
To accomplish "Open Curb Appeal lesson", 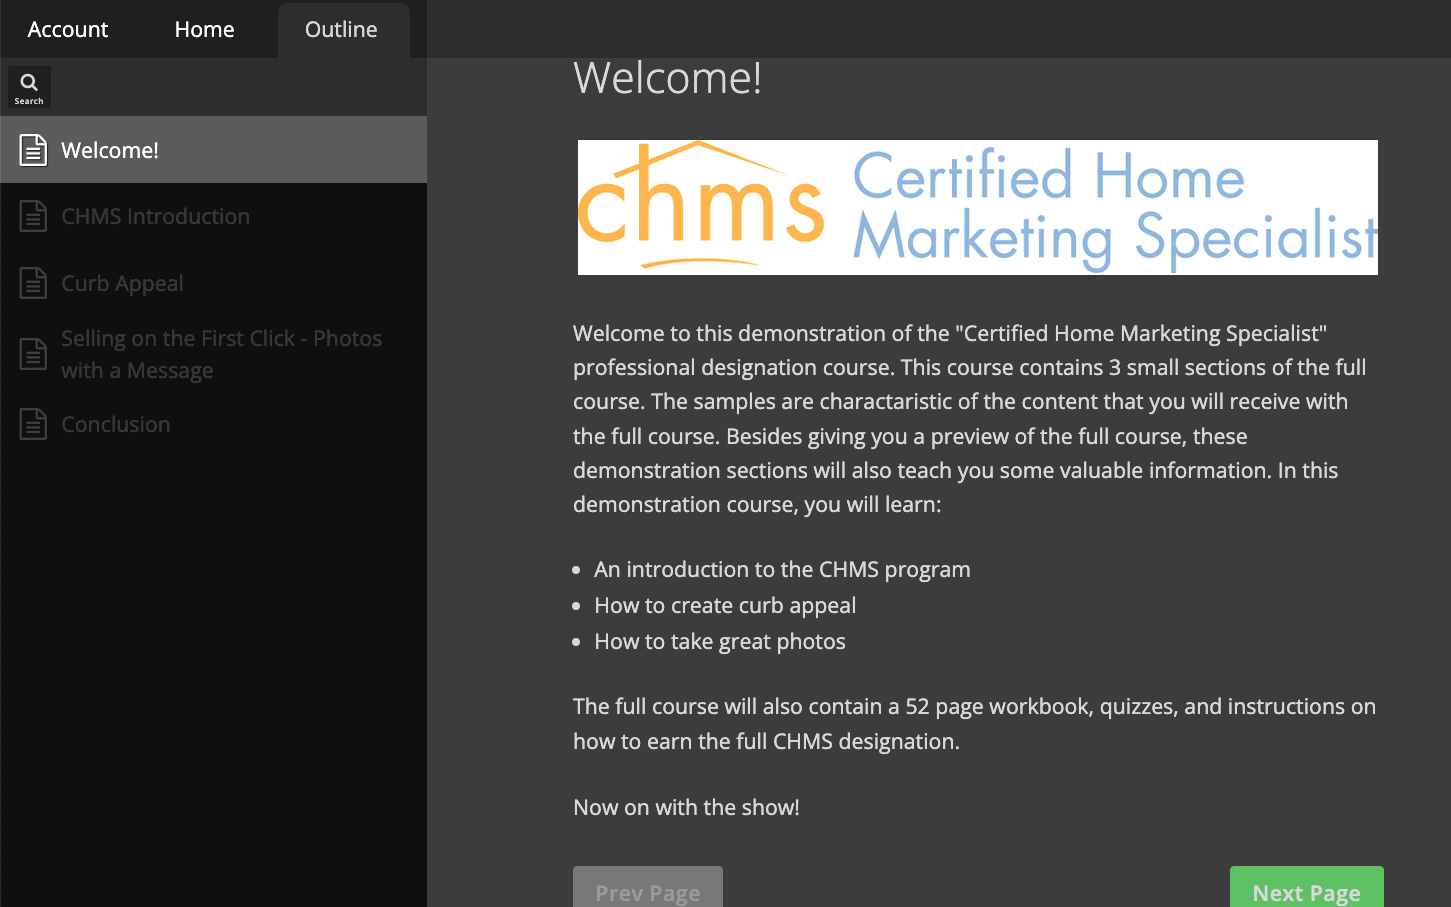I will point(213,283).
